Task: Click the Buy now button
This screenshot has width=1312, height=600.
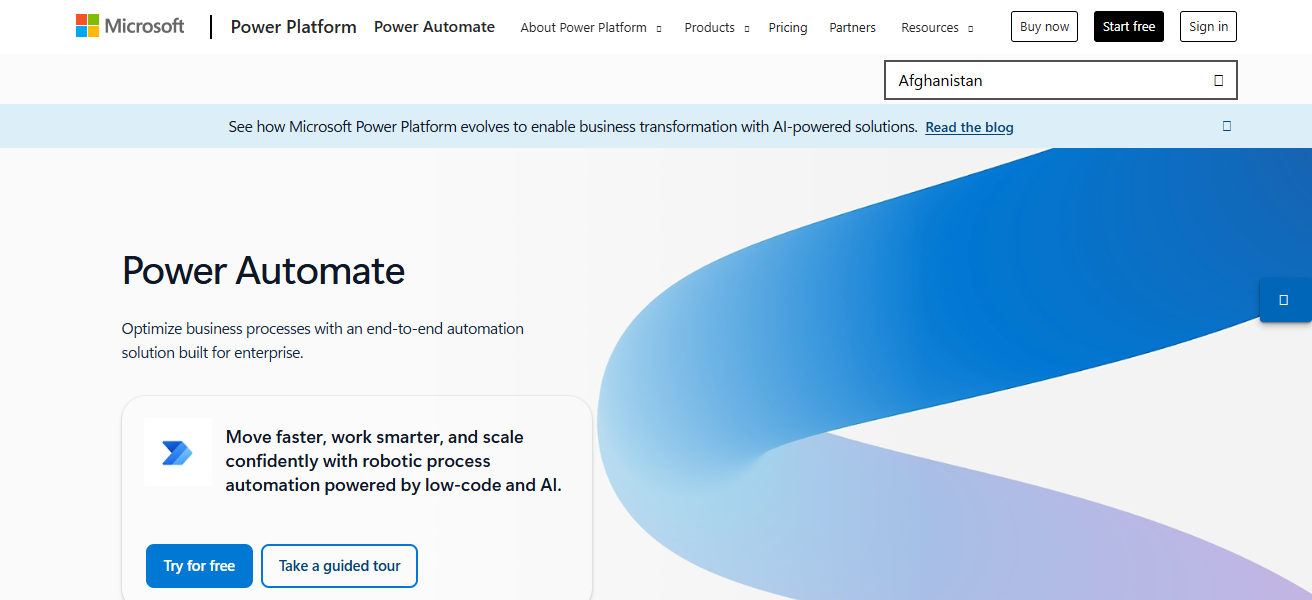Action: click(1044, 26)
